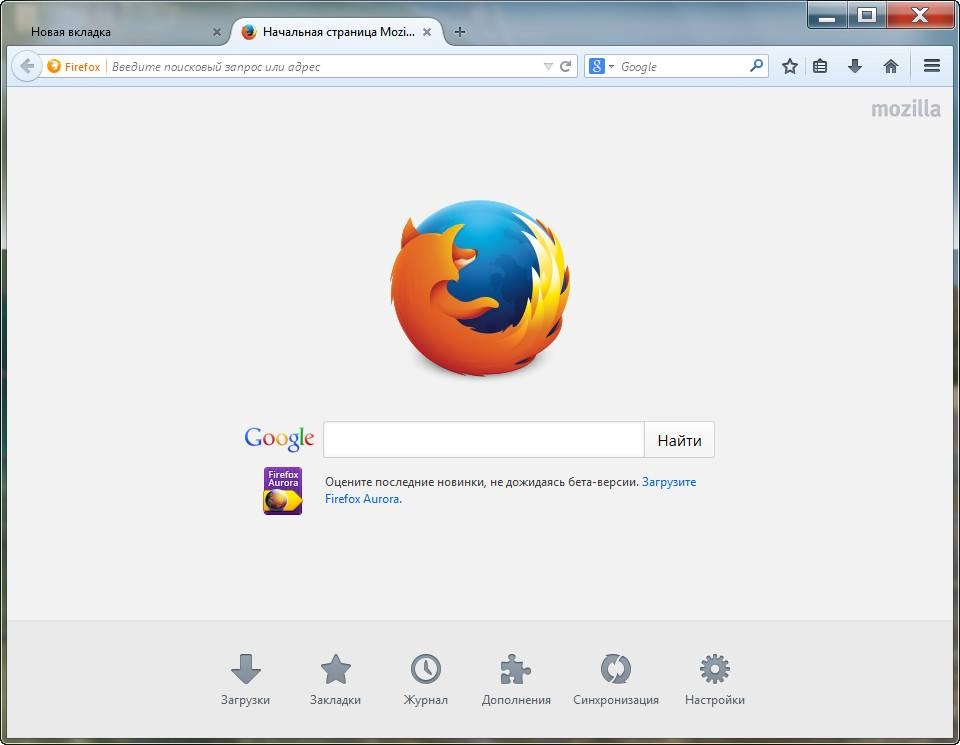Open 'Настройки' settings shortcut
Viewport: 960px width, 745px height.
[714, 679]
